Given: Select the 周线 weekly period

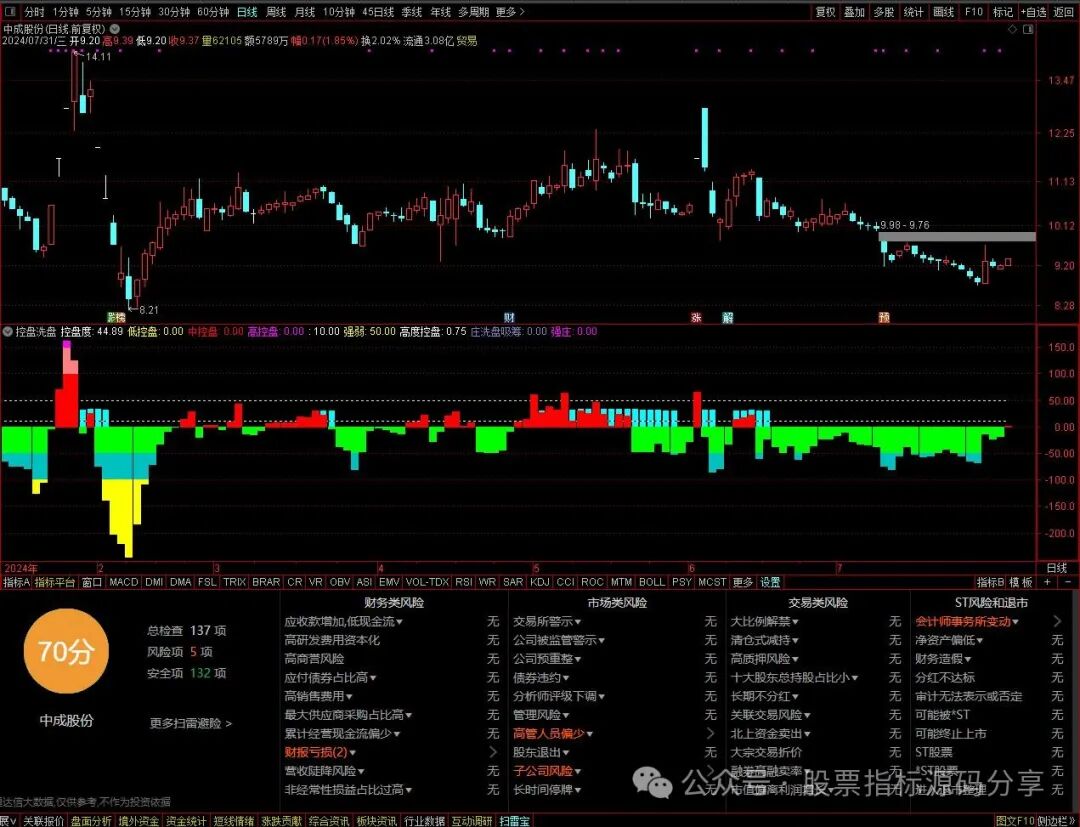Looking at the screenshot, I should point(276,12).
